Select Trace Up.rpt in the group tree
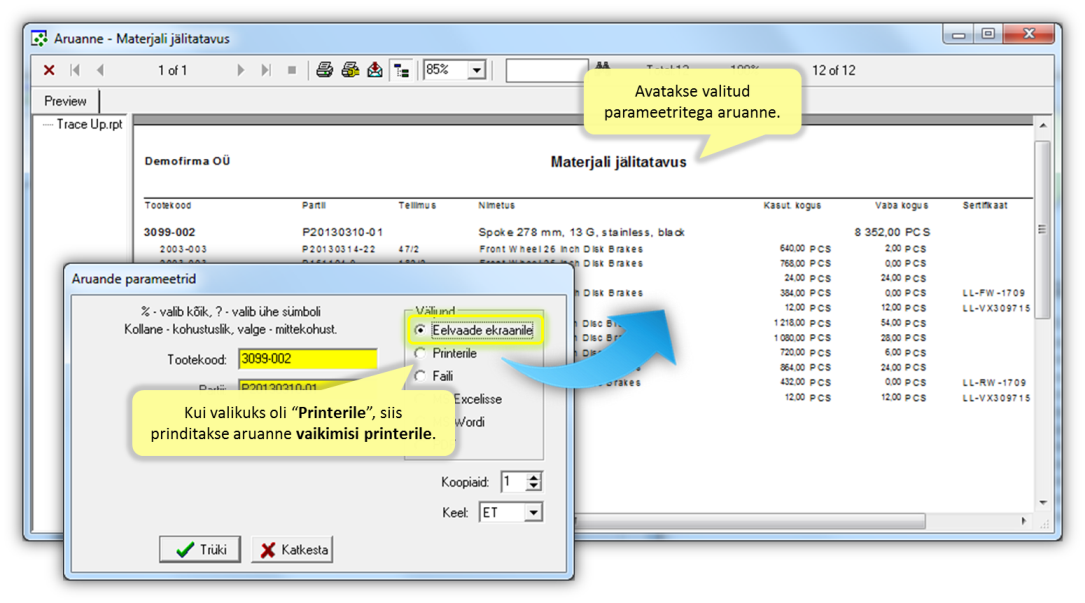The image size is (1085, 603). coord(89,124)
